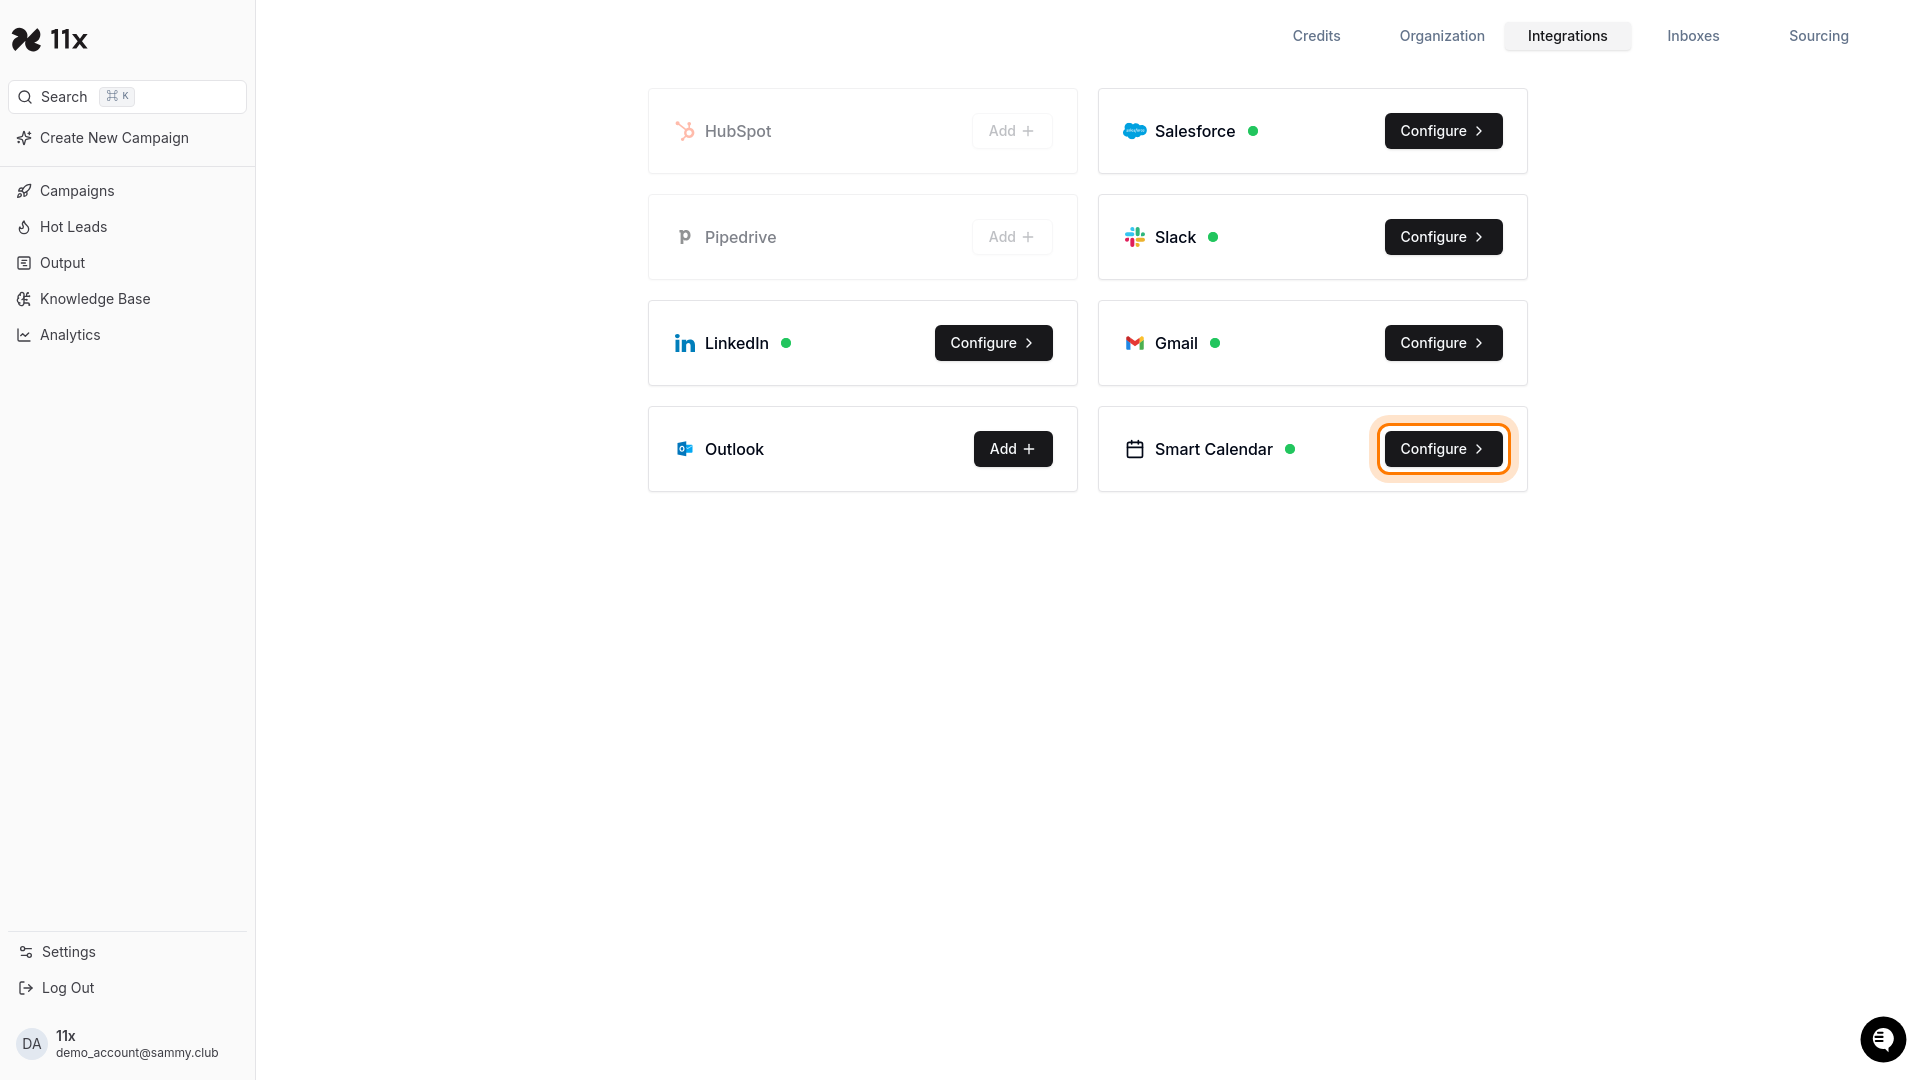Open the Inboxes tab

tap(1693, 36)
